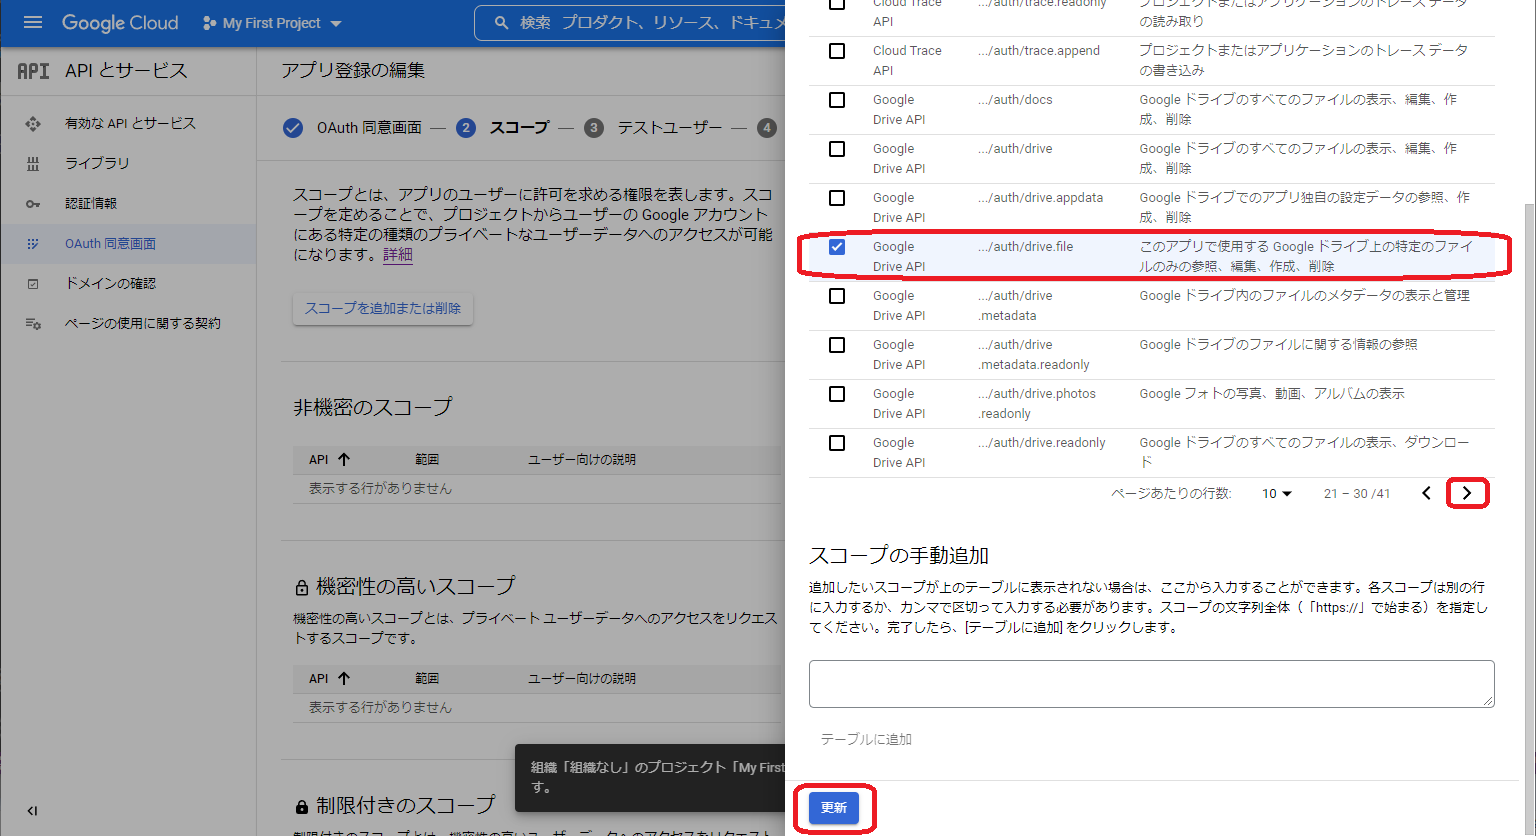Image resolution: width=1536 pixels, height=836 pixels.
Task: Click the .../auth/drive.appdata scope text
Action: 1041,198
